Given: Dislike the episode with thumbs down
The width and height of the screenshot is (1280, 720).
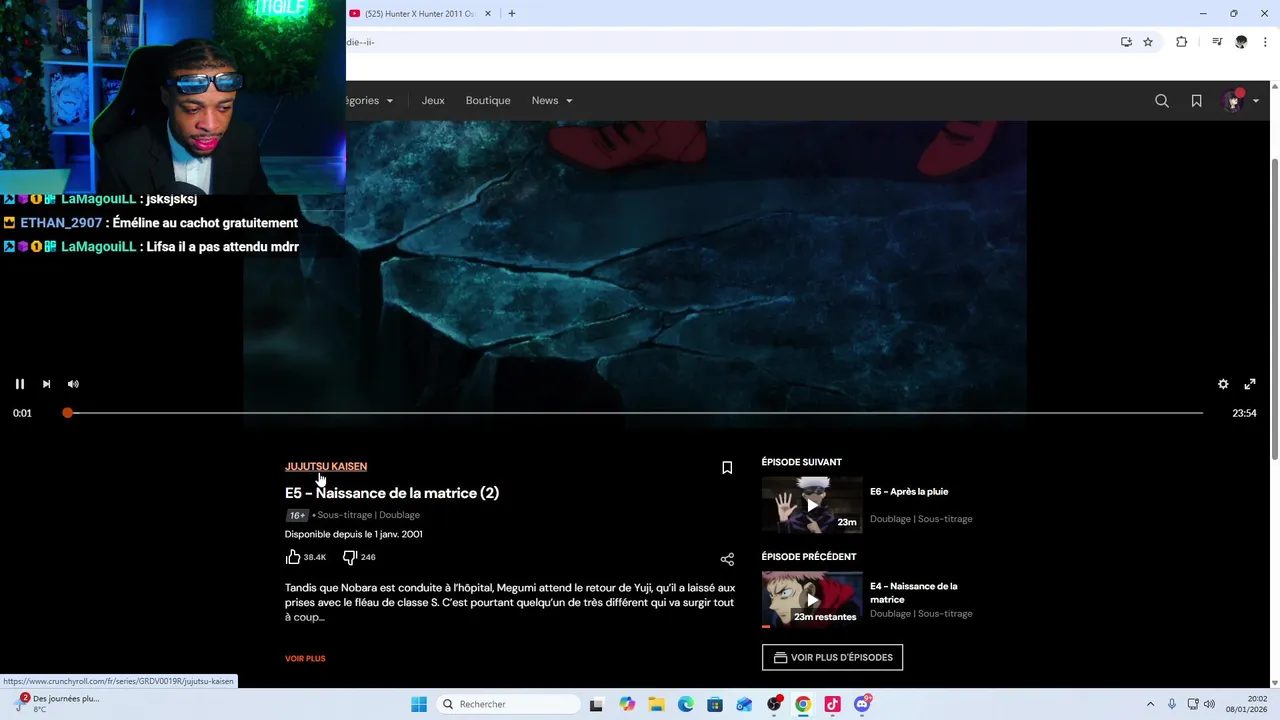Looking at the screenshot, I should pos(350,557).
